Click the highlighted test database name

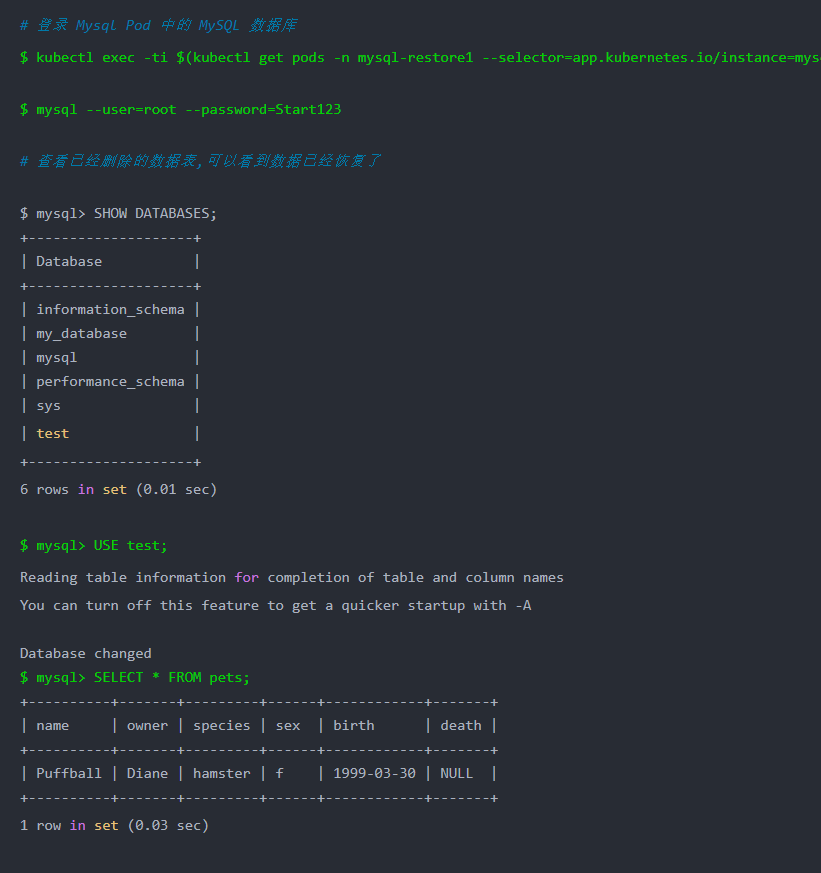(53, 433)
